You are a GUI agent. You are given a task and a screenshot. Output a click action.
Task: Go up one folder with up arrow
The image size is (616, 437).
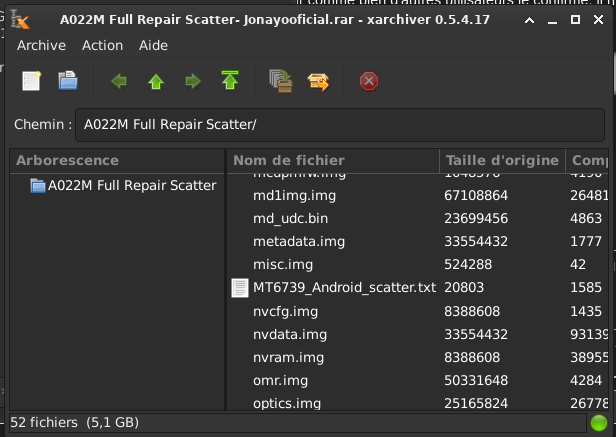[x=156, y=82]
